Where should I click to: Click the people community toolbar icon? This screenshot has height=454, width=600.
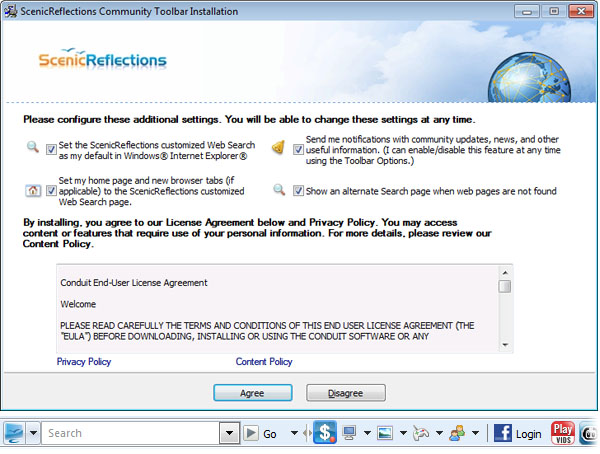(457, 433)
